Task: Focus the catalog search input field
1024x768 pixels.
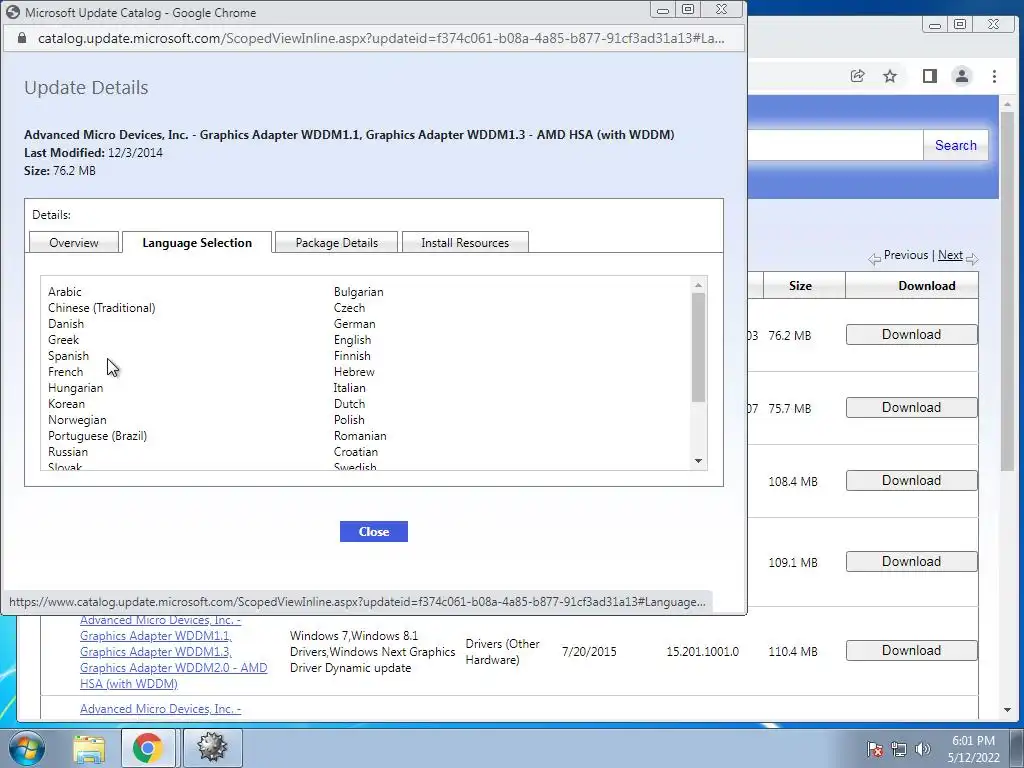Action: pos(835,145)
